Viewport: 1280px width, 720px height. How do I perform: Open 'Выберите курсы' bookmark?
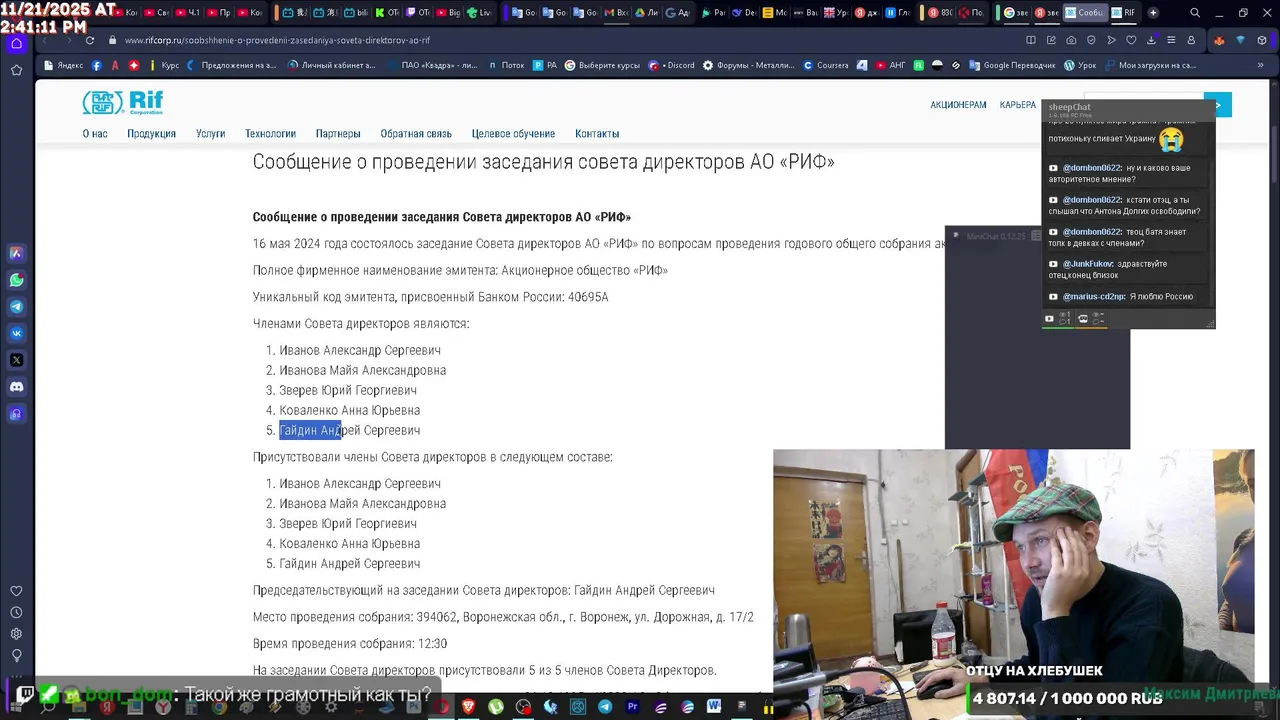pyautogui.click(x=602, y=65)
